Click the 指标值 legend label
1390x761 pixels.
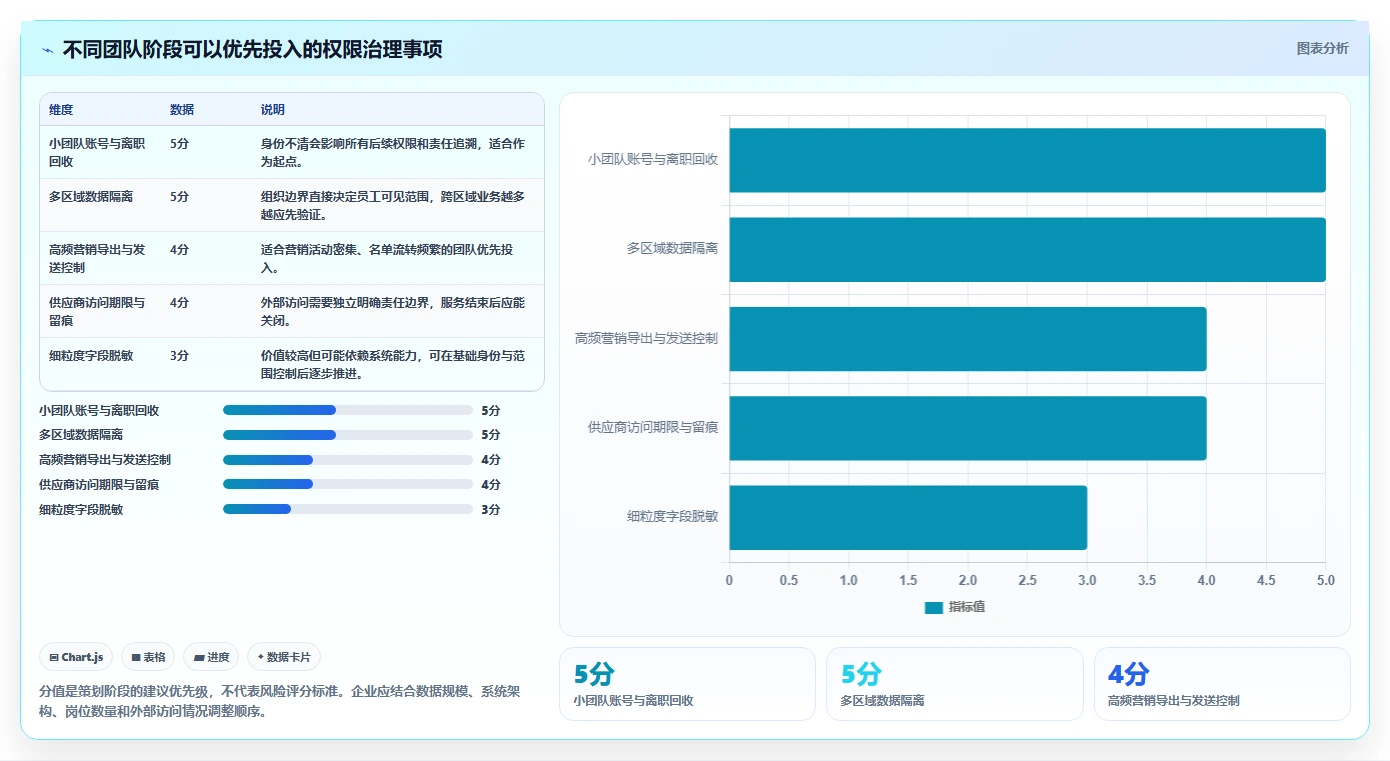pos(967,607)
